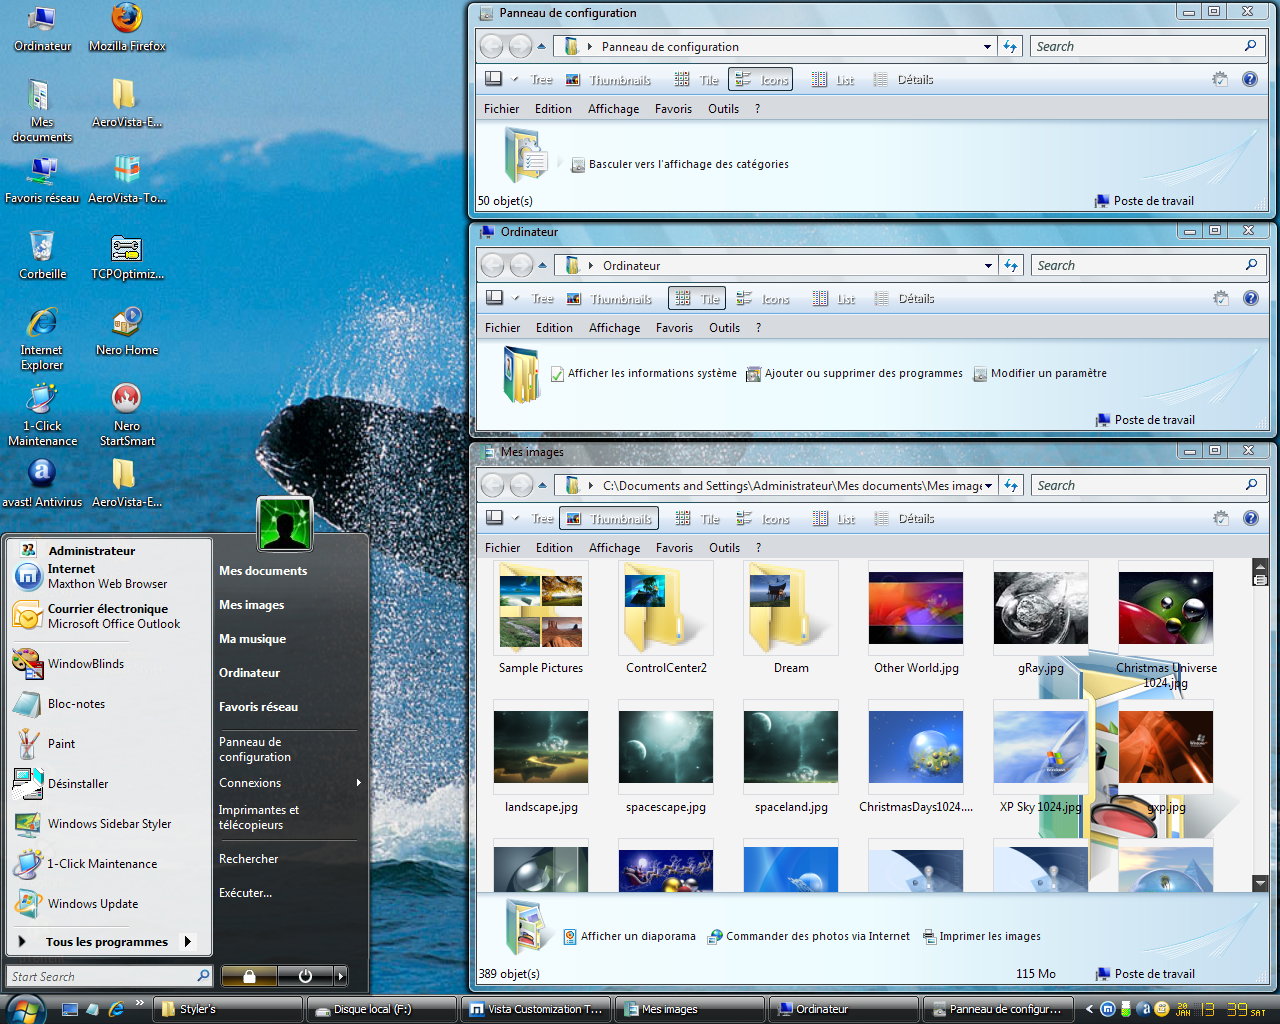
Task: Open Mozilla Firefox desktop icon
Action: [x=127, y=21]
